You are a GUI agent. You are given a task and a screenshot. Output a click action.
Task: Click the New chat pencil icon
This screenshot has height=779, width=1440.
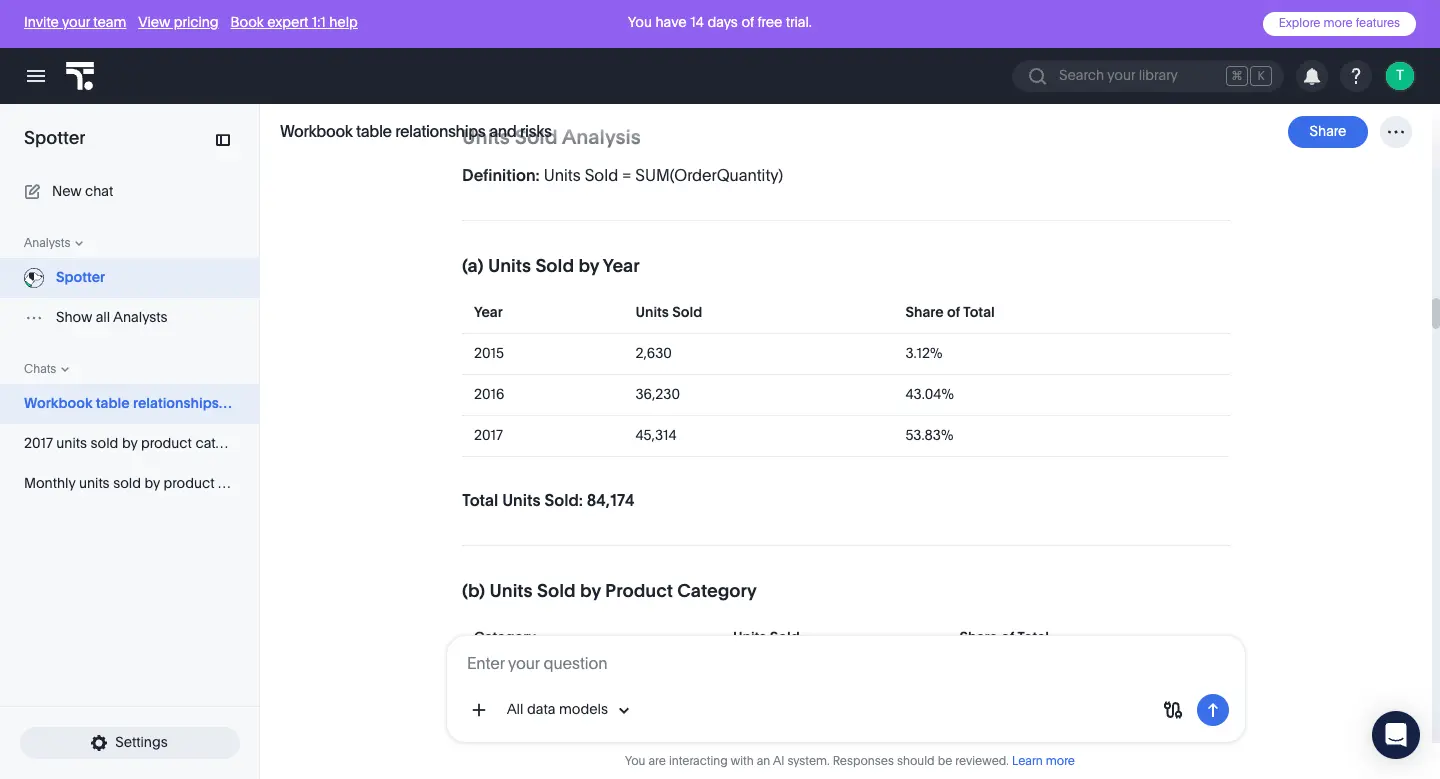point(33,191)
